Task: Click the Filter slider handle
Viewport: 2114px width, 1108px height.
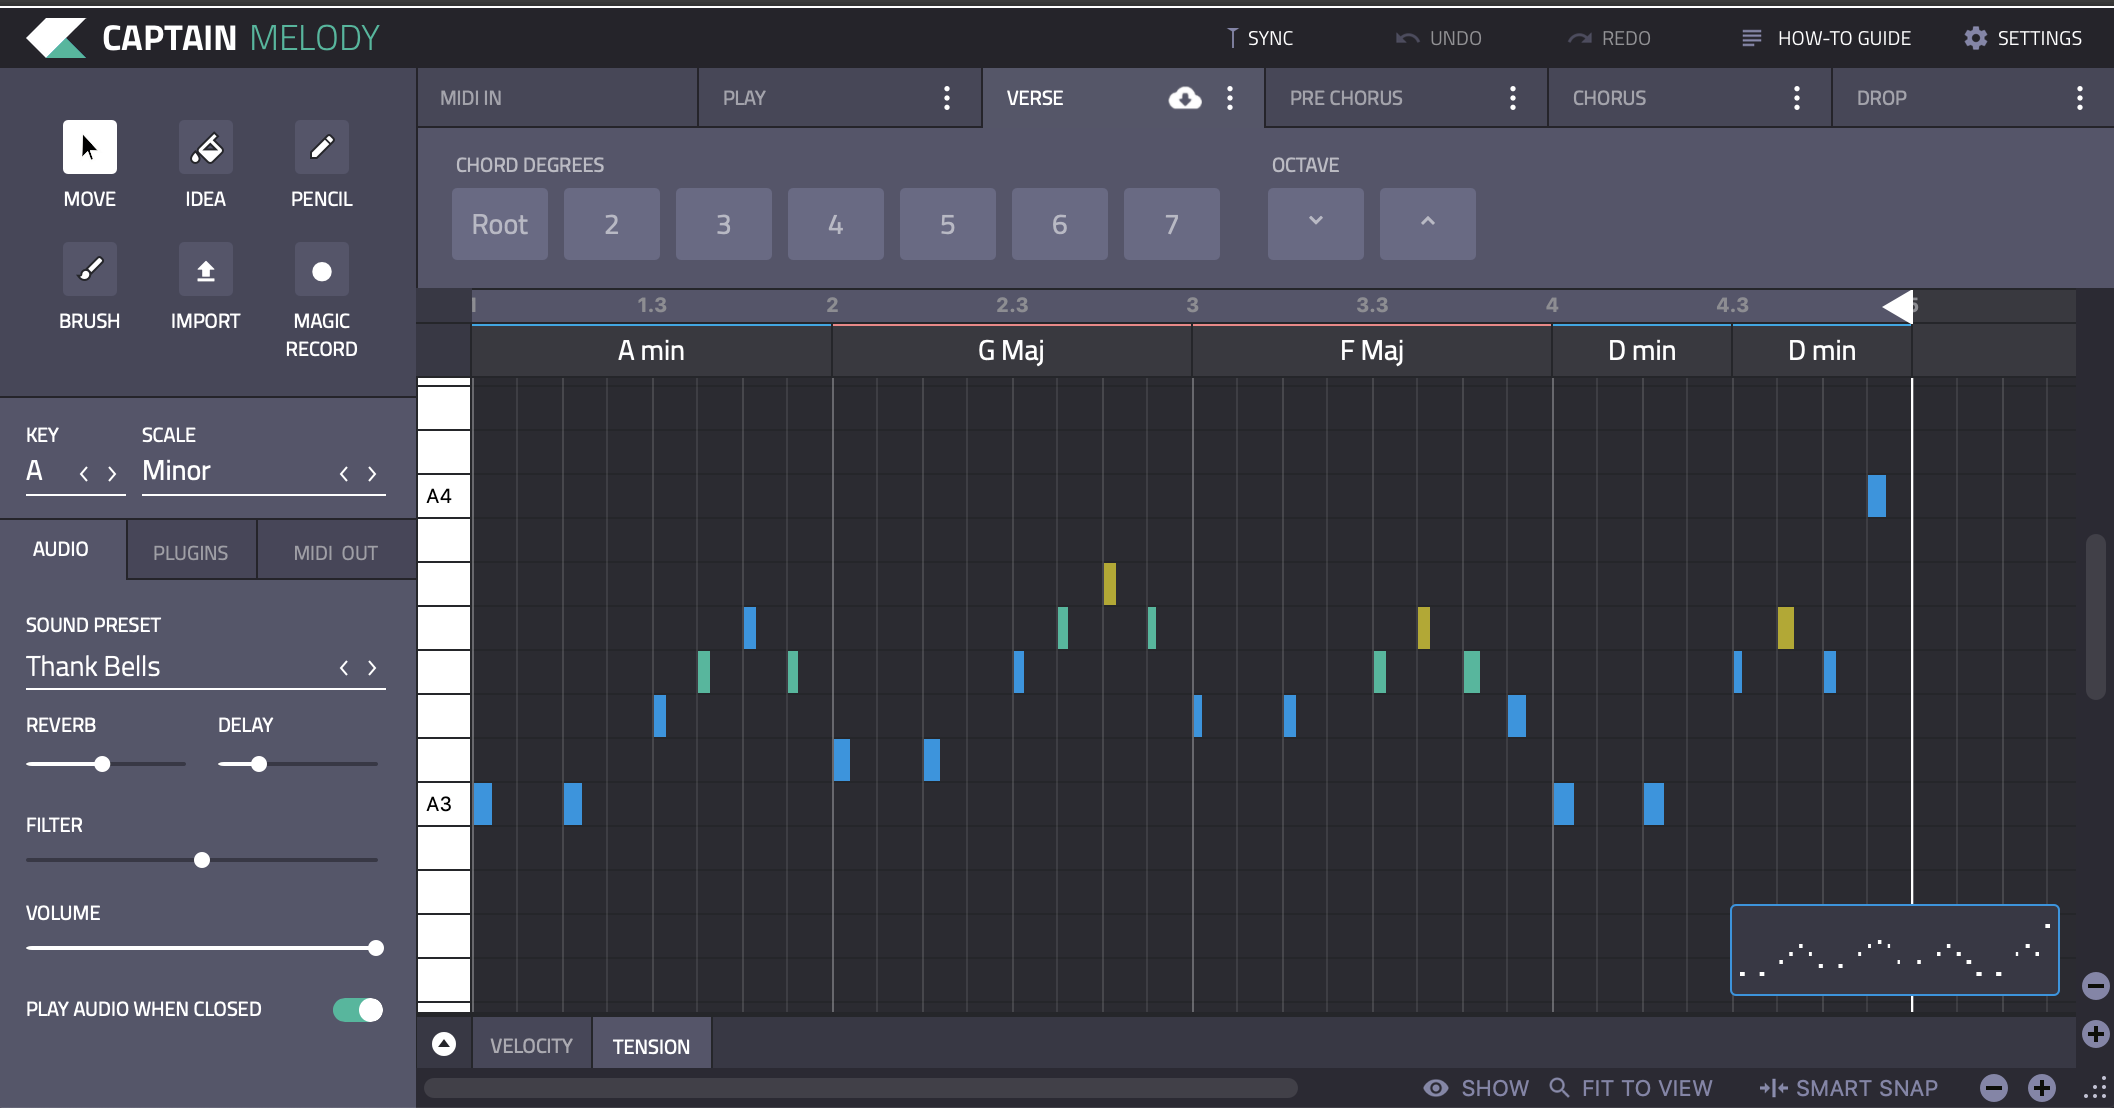Action: (x=202, y=860)
